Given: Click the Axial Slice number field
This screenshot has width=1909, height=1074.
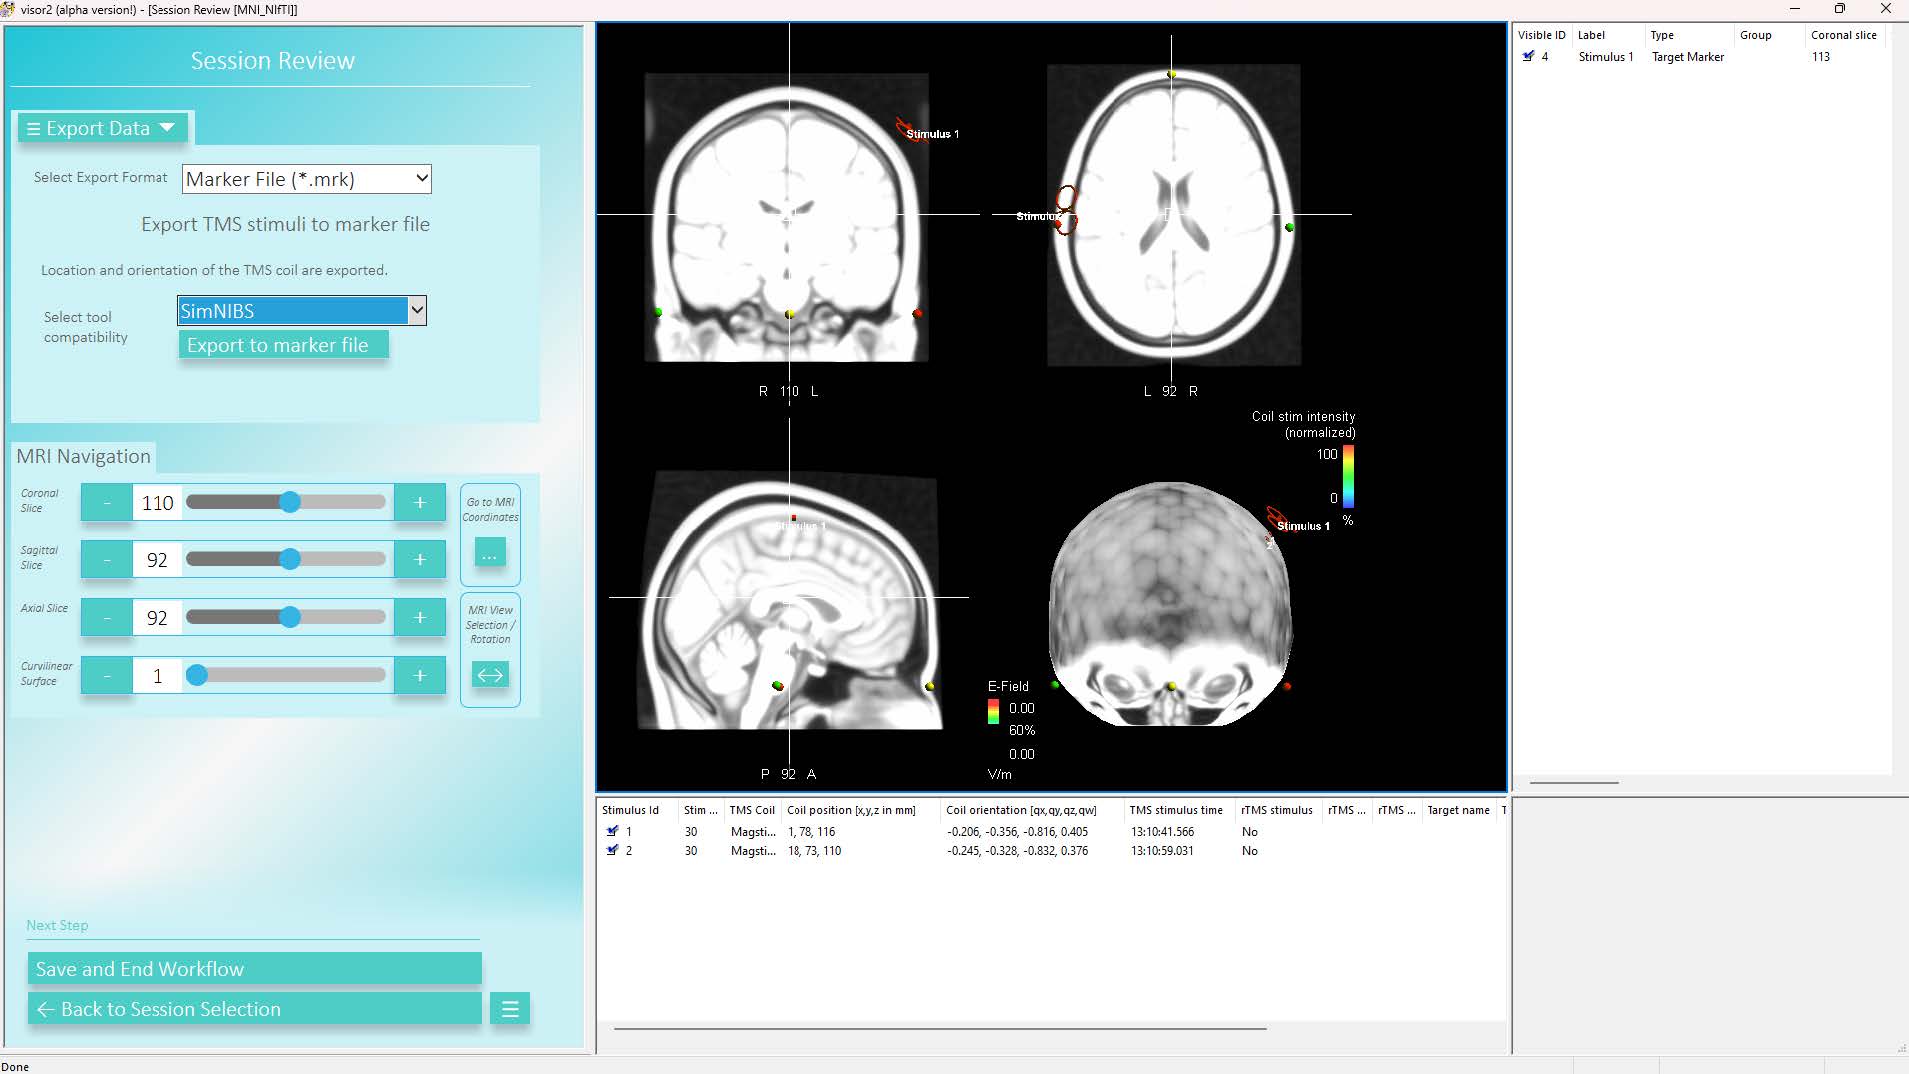Looking at the screenshot, I should [157, 618].
